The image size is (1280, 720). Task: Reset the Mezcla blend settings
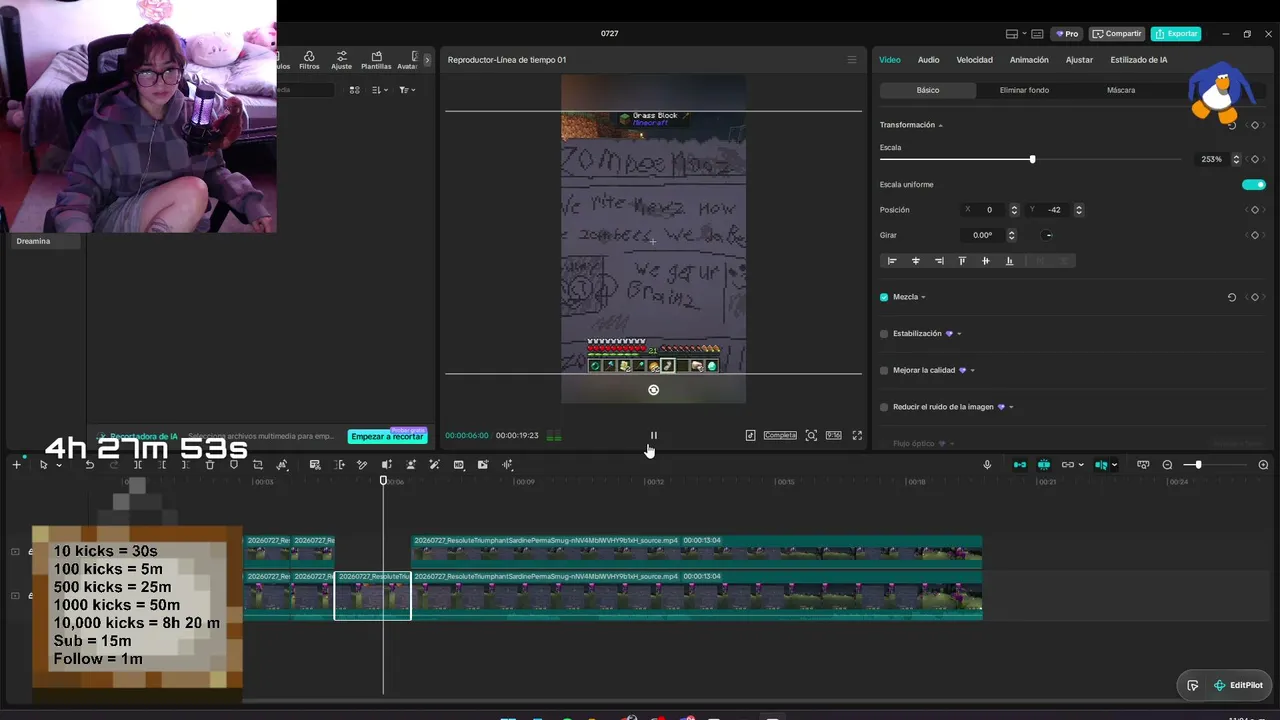(1231, 297)
